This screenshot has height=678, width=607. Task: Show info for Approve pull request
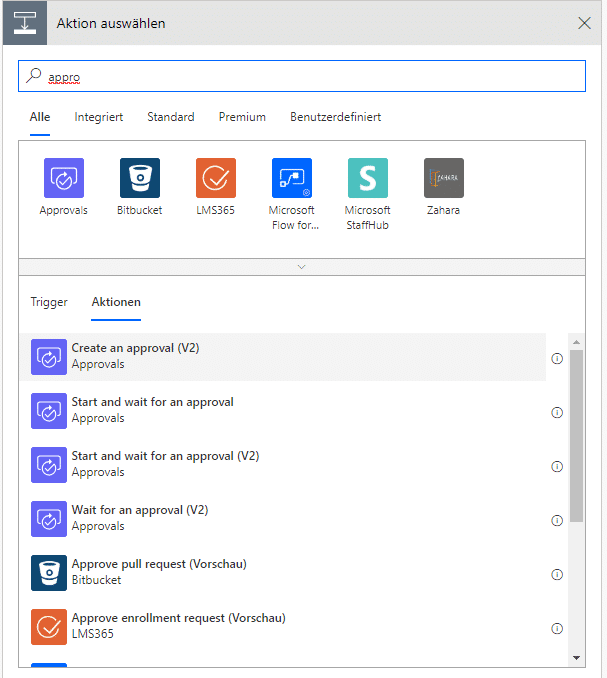point(557,574)
